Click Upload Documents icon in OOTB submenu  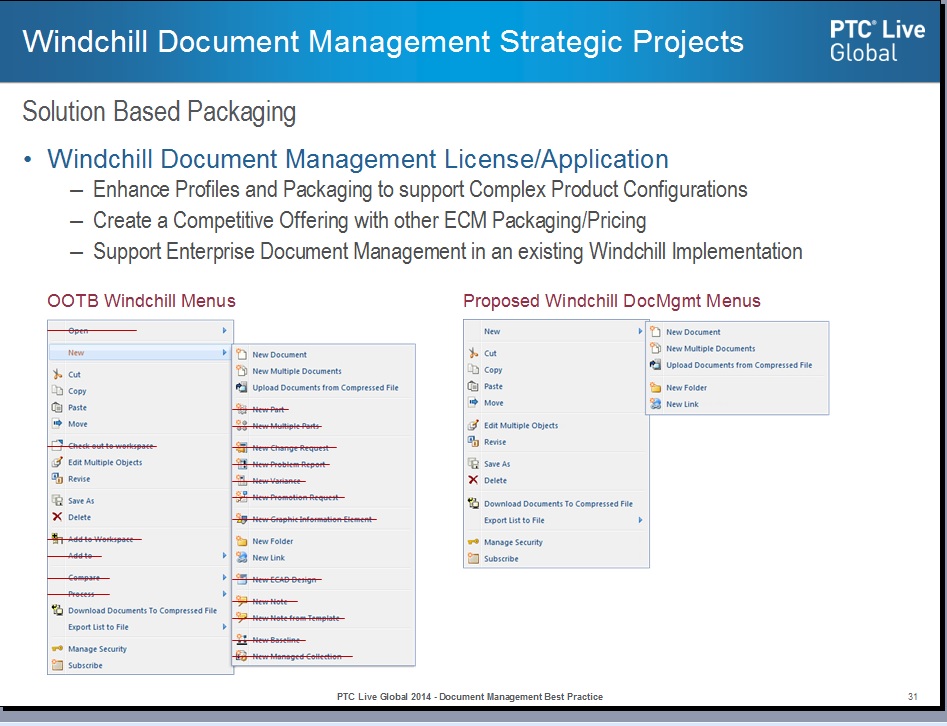(x=242, y=387)
